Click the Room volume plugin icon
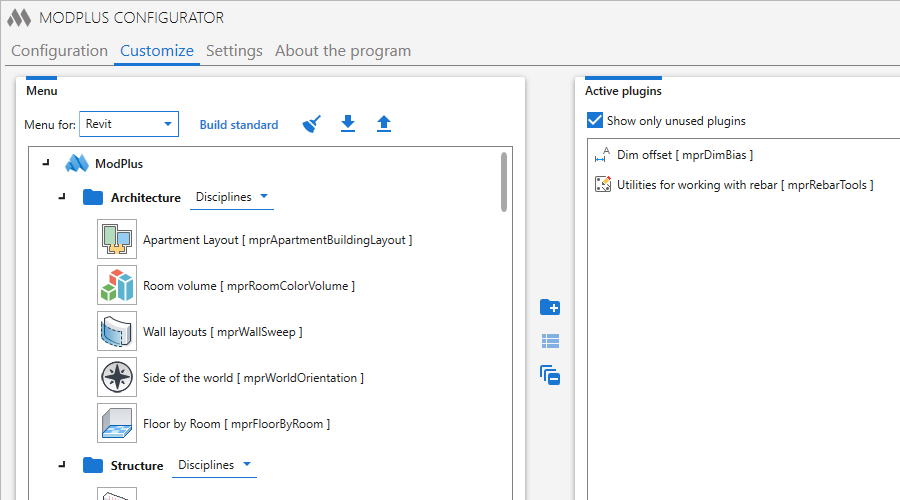The width and height of the screenshot is (900, 500). [x=117, y=285]
